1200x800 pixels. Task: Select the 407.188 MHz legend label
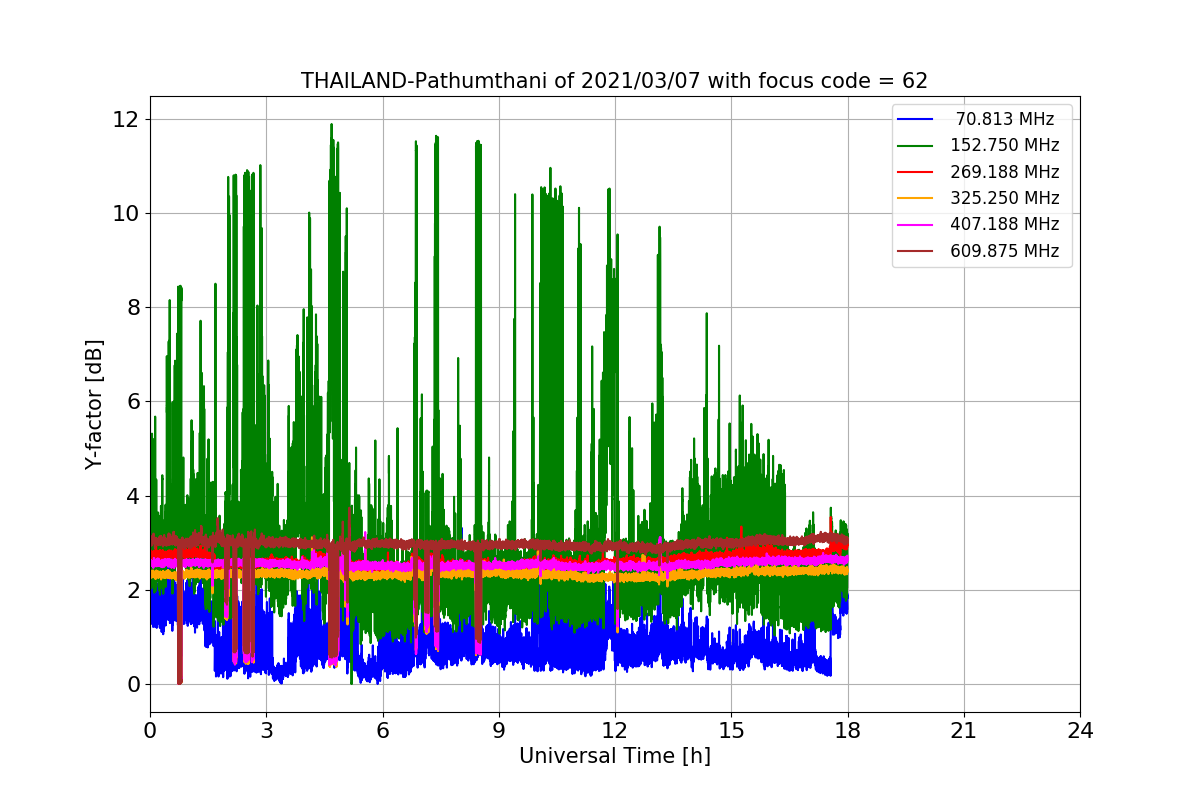click(x=1005, y=224)
